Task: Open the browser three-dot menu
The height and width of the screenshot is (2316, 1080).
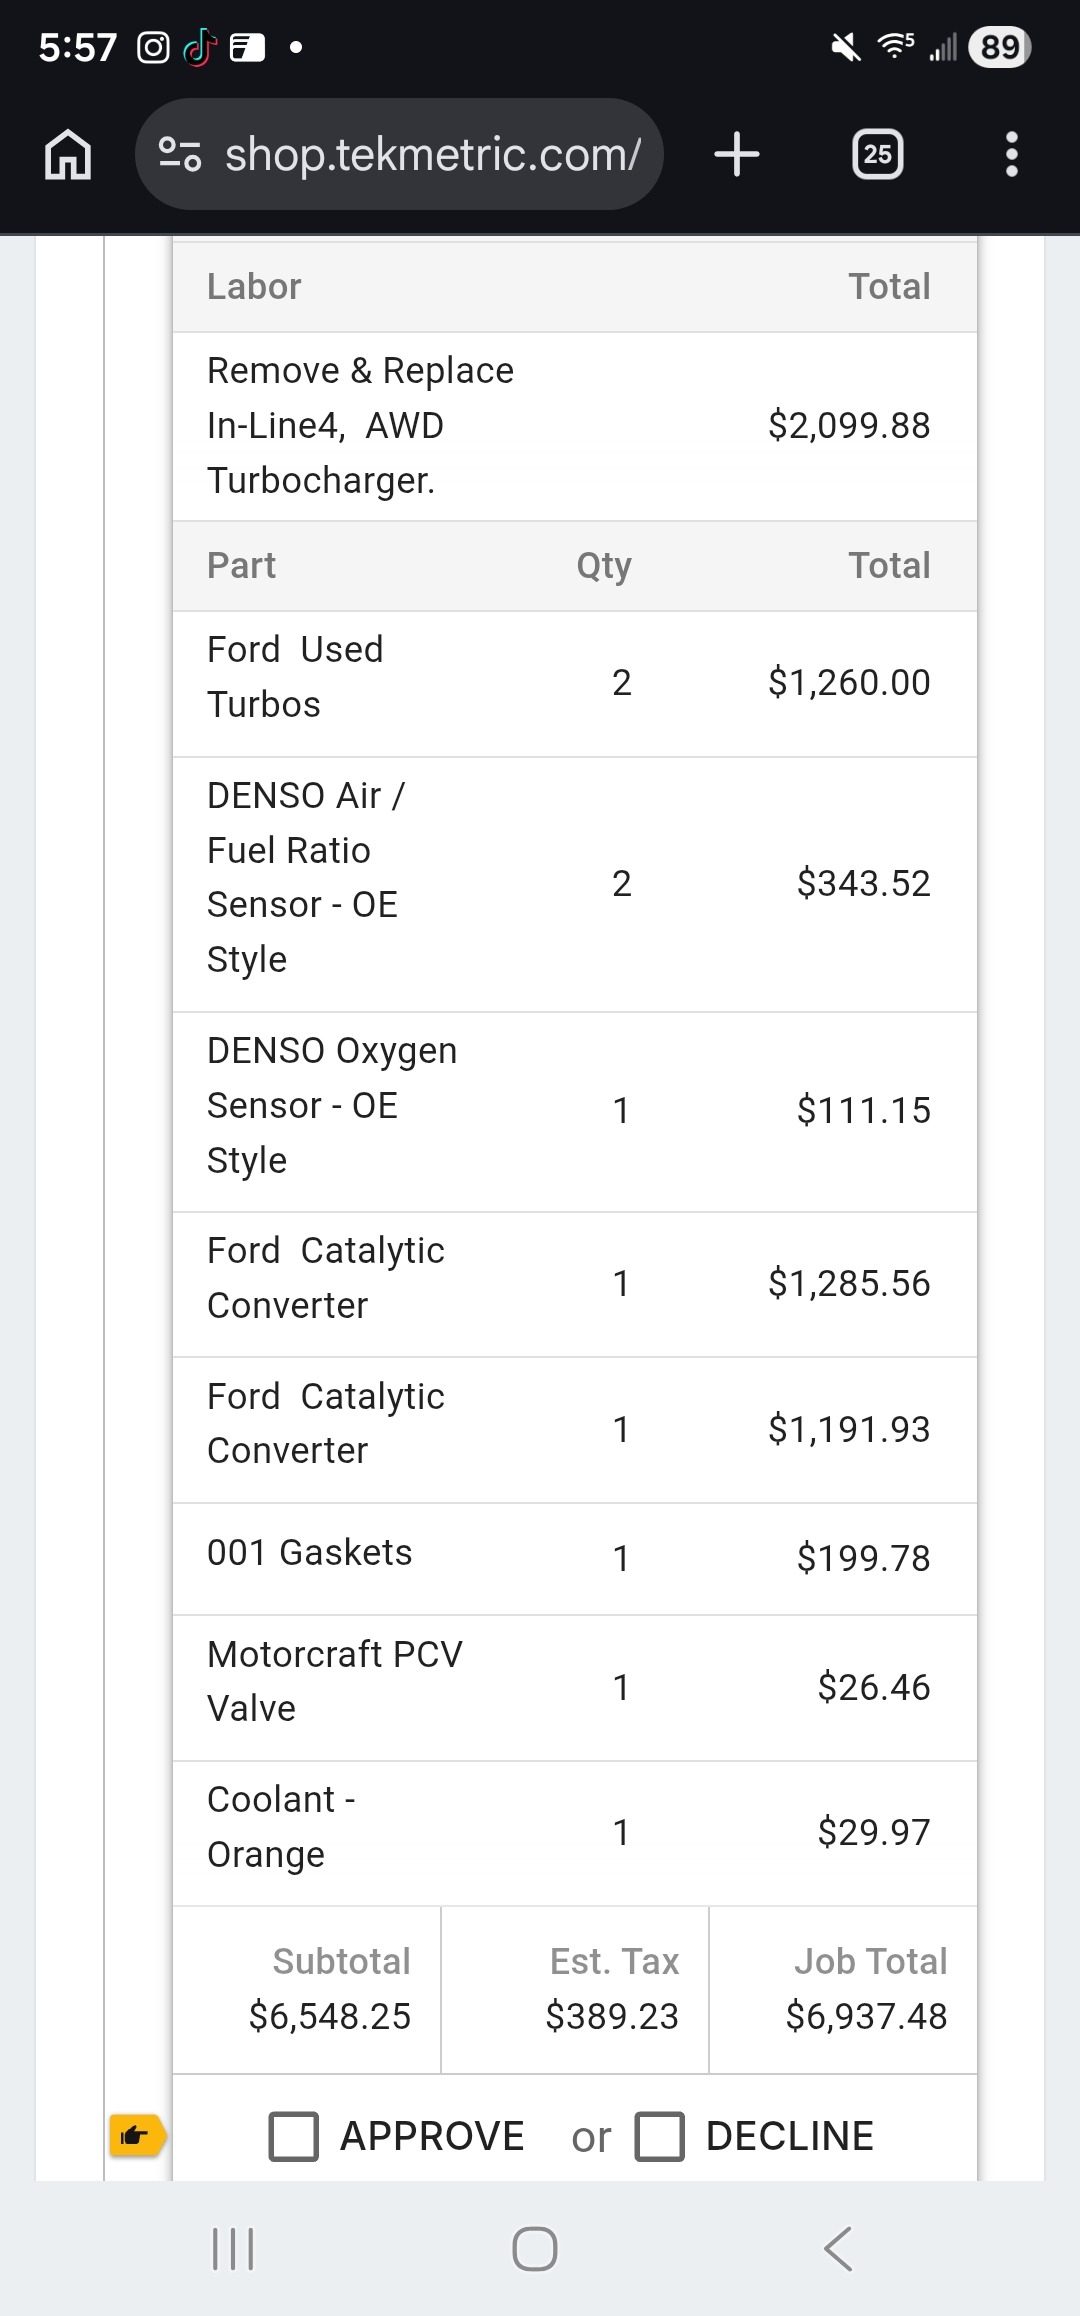Action: click(x=1012, y=155)
